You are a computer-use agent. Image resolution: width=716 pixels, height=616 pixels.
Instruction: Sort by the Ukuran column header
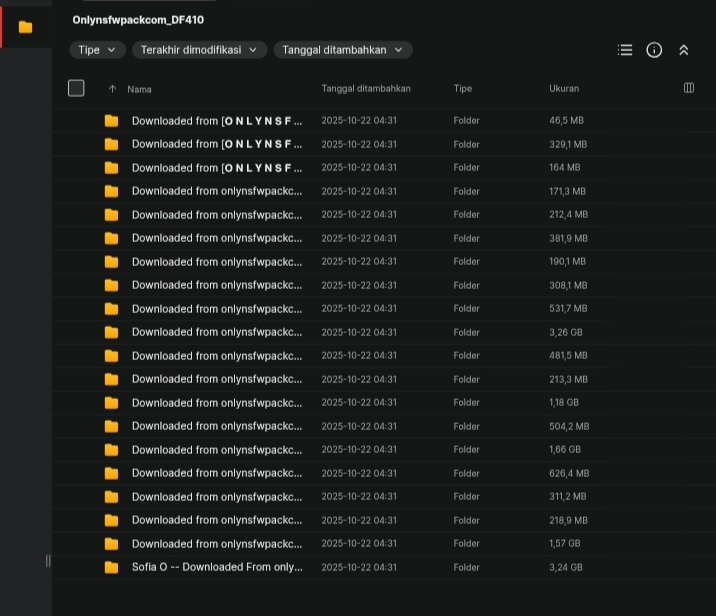click(564, 89)
